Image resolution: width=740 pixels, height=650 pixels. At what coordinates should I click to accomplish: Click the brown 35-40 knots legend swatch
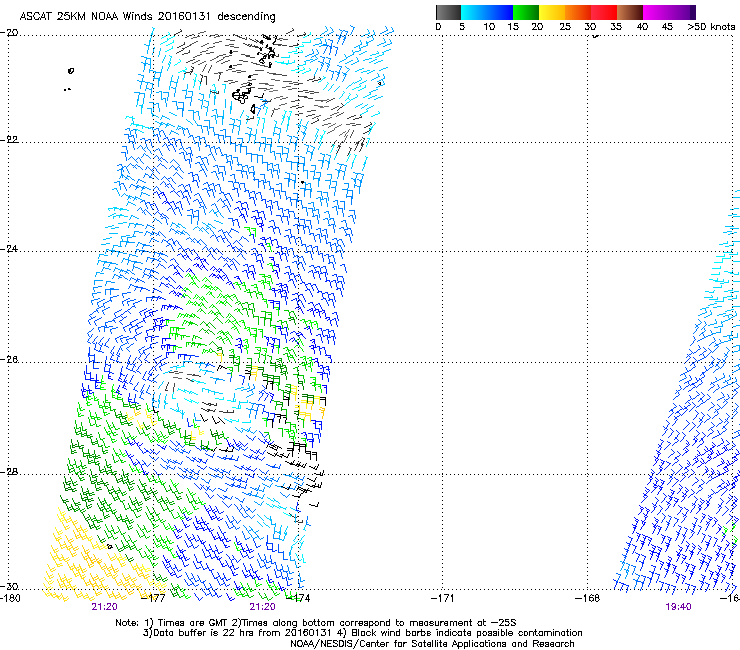pyautogui.click(x=630, y=12)
